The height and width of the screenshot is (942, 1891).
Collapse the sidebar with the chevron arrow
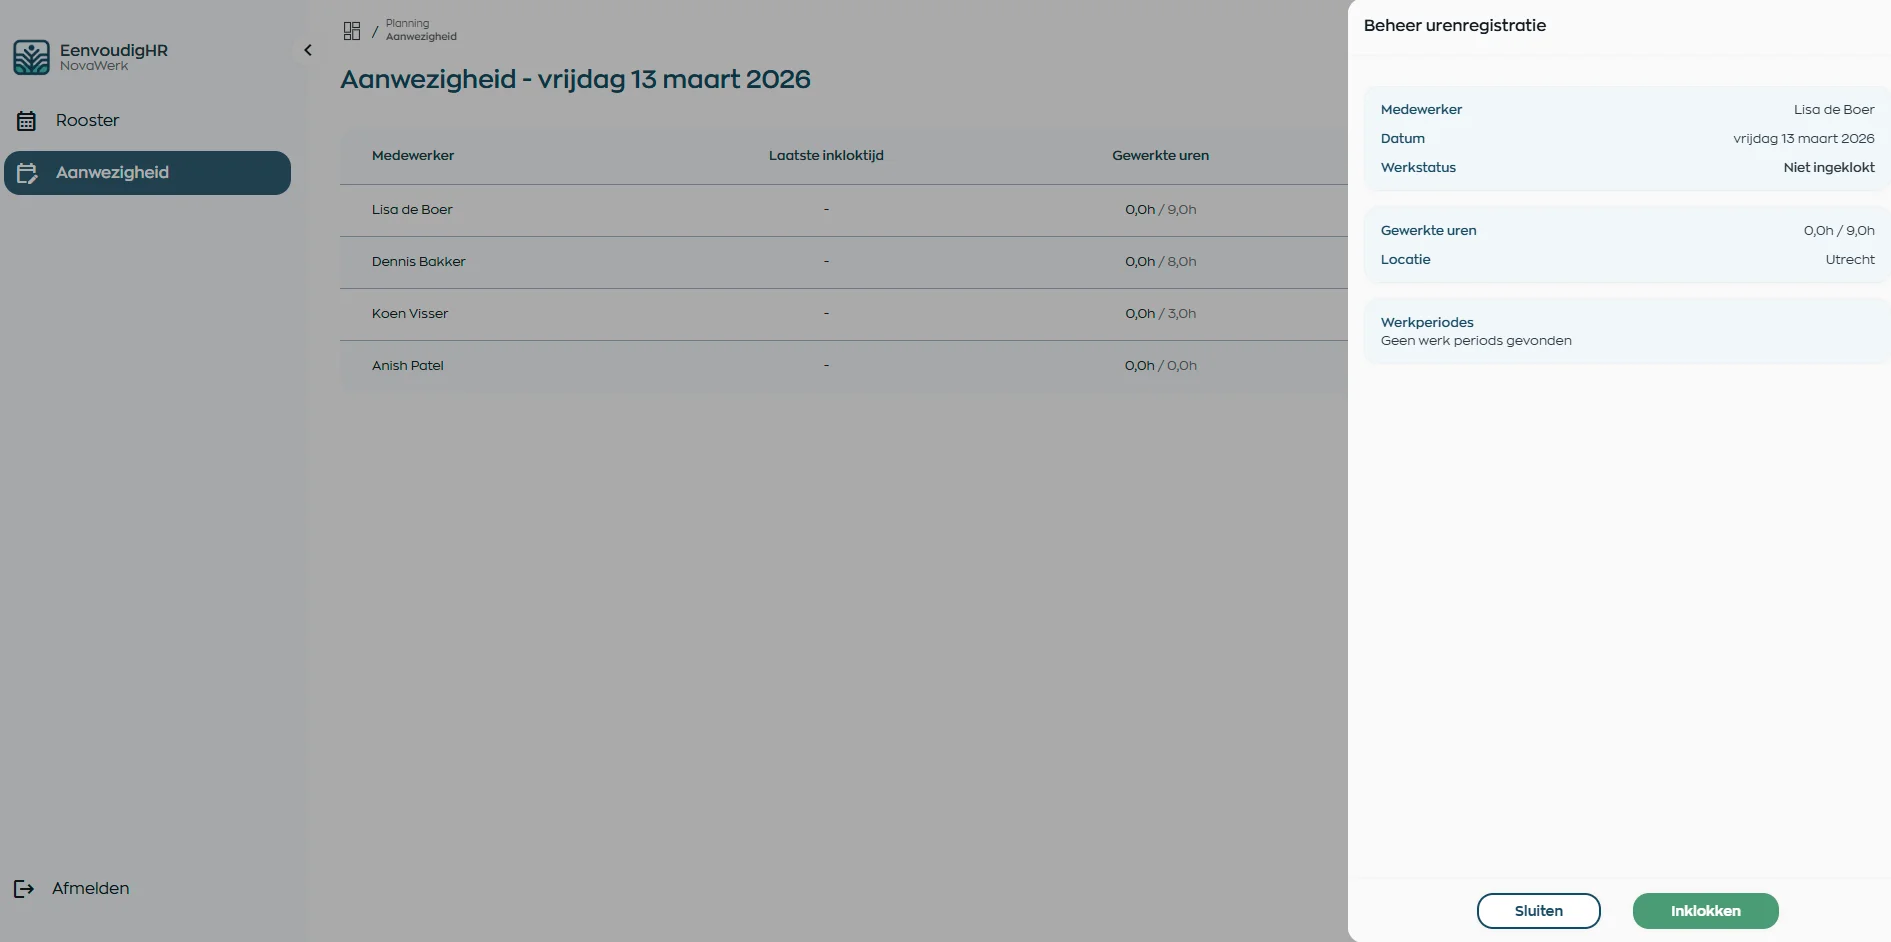308,50
